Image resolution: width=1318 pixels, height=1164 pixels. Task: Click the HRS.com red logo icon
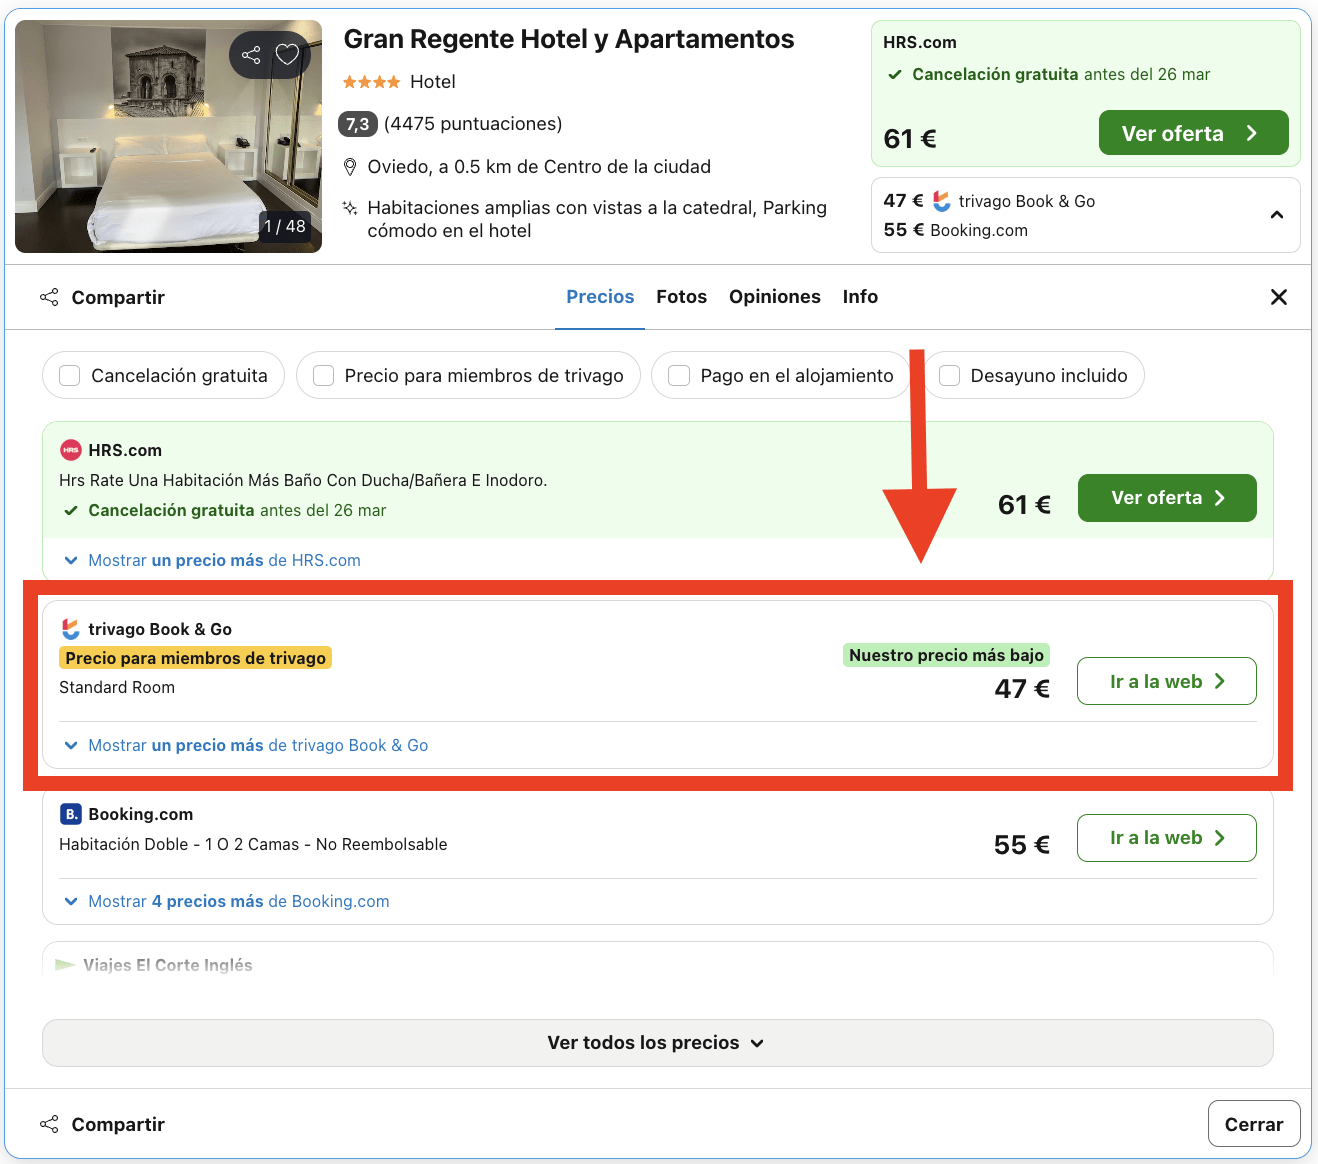click(x=70, y=450)
